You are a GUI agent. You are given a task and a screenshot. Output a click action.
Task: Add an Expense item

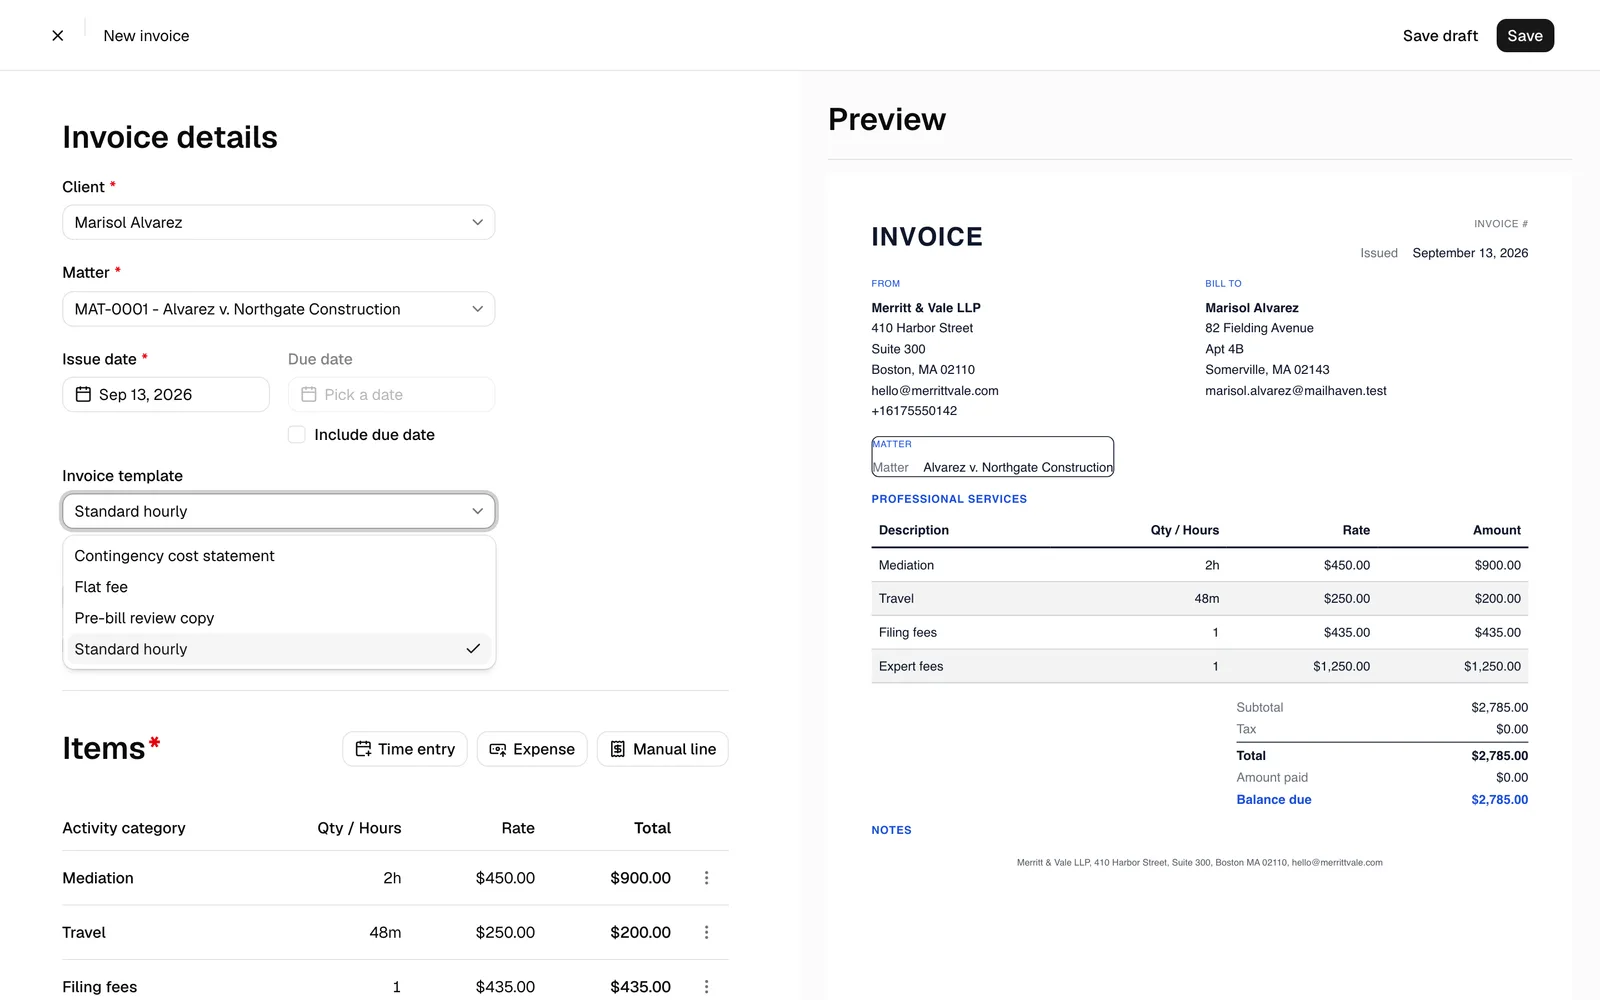coord(532,749)
